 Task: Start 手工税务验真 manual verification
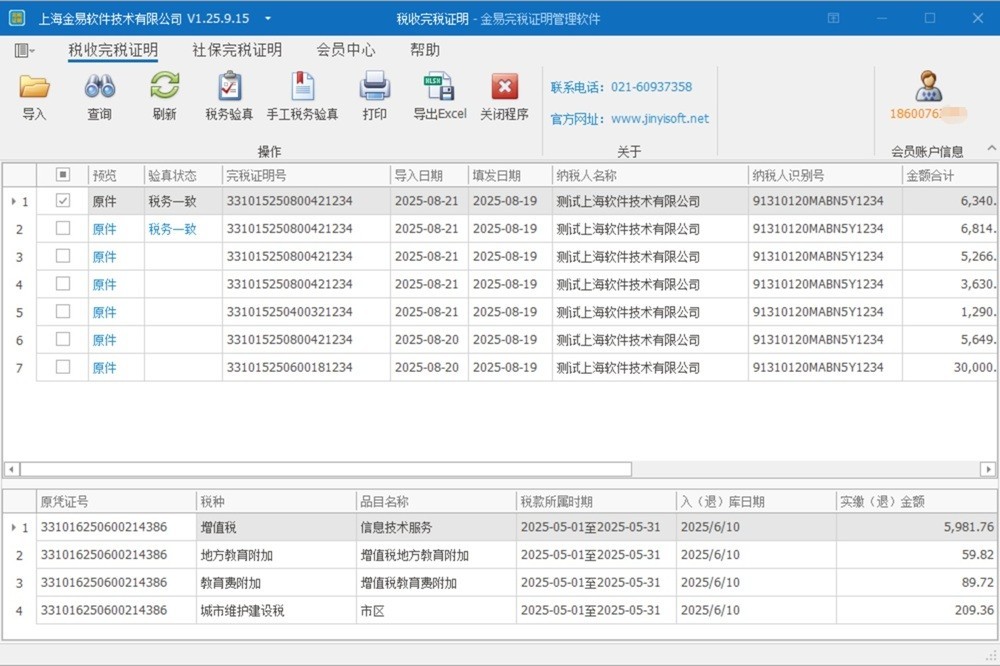pyautogui.click(x=302, y=88)
